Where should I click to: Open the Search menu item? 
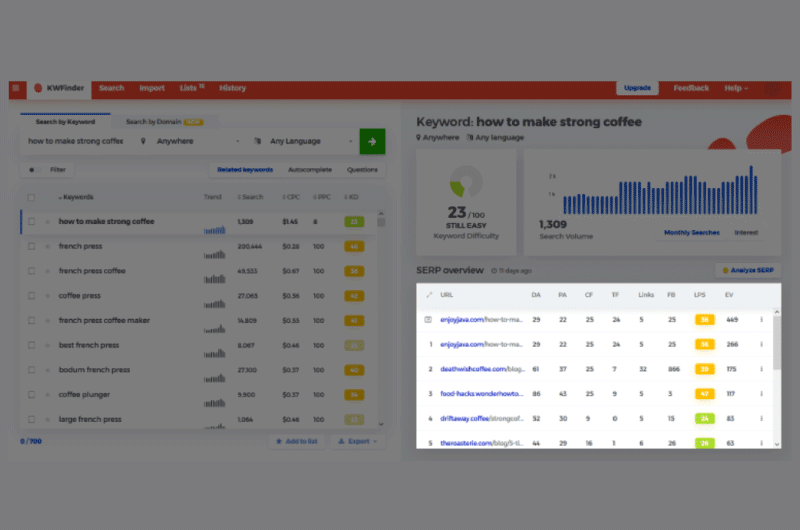[112, 88]
